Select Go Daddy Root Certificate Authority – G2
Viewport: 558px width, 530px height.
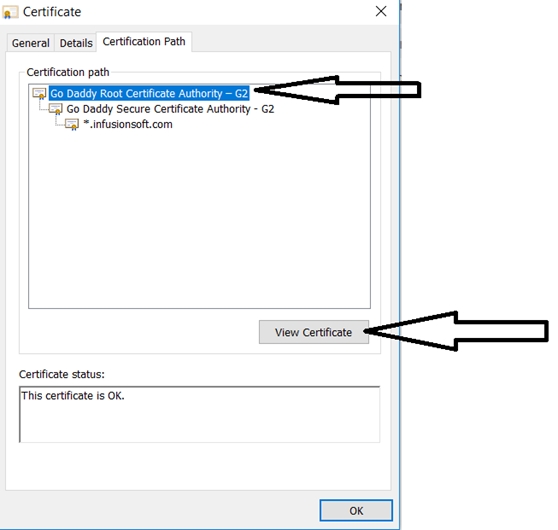pyautogui.click(x=149, y=93)
